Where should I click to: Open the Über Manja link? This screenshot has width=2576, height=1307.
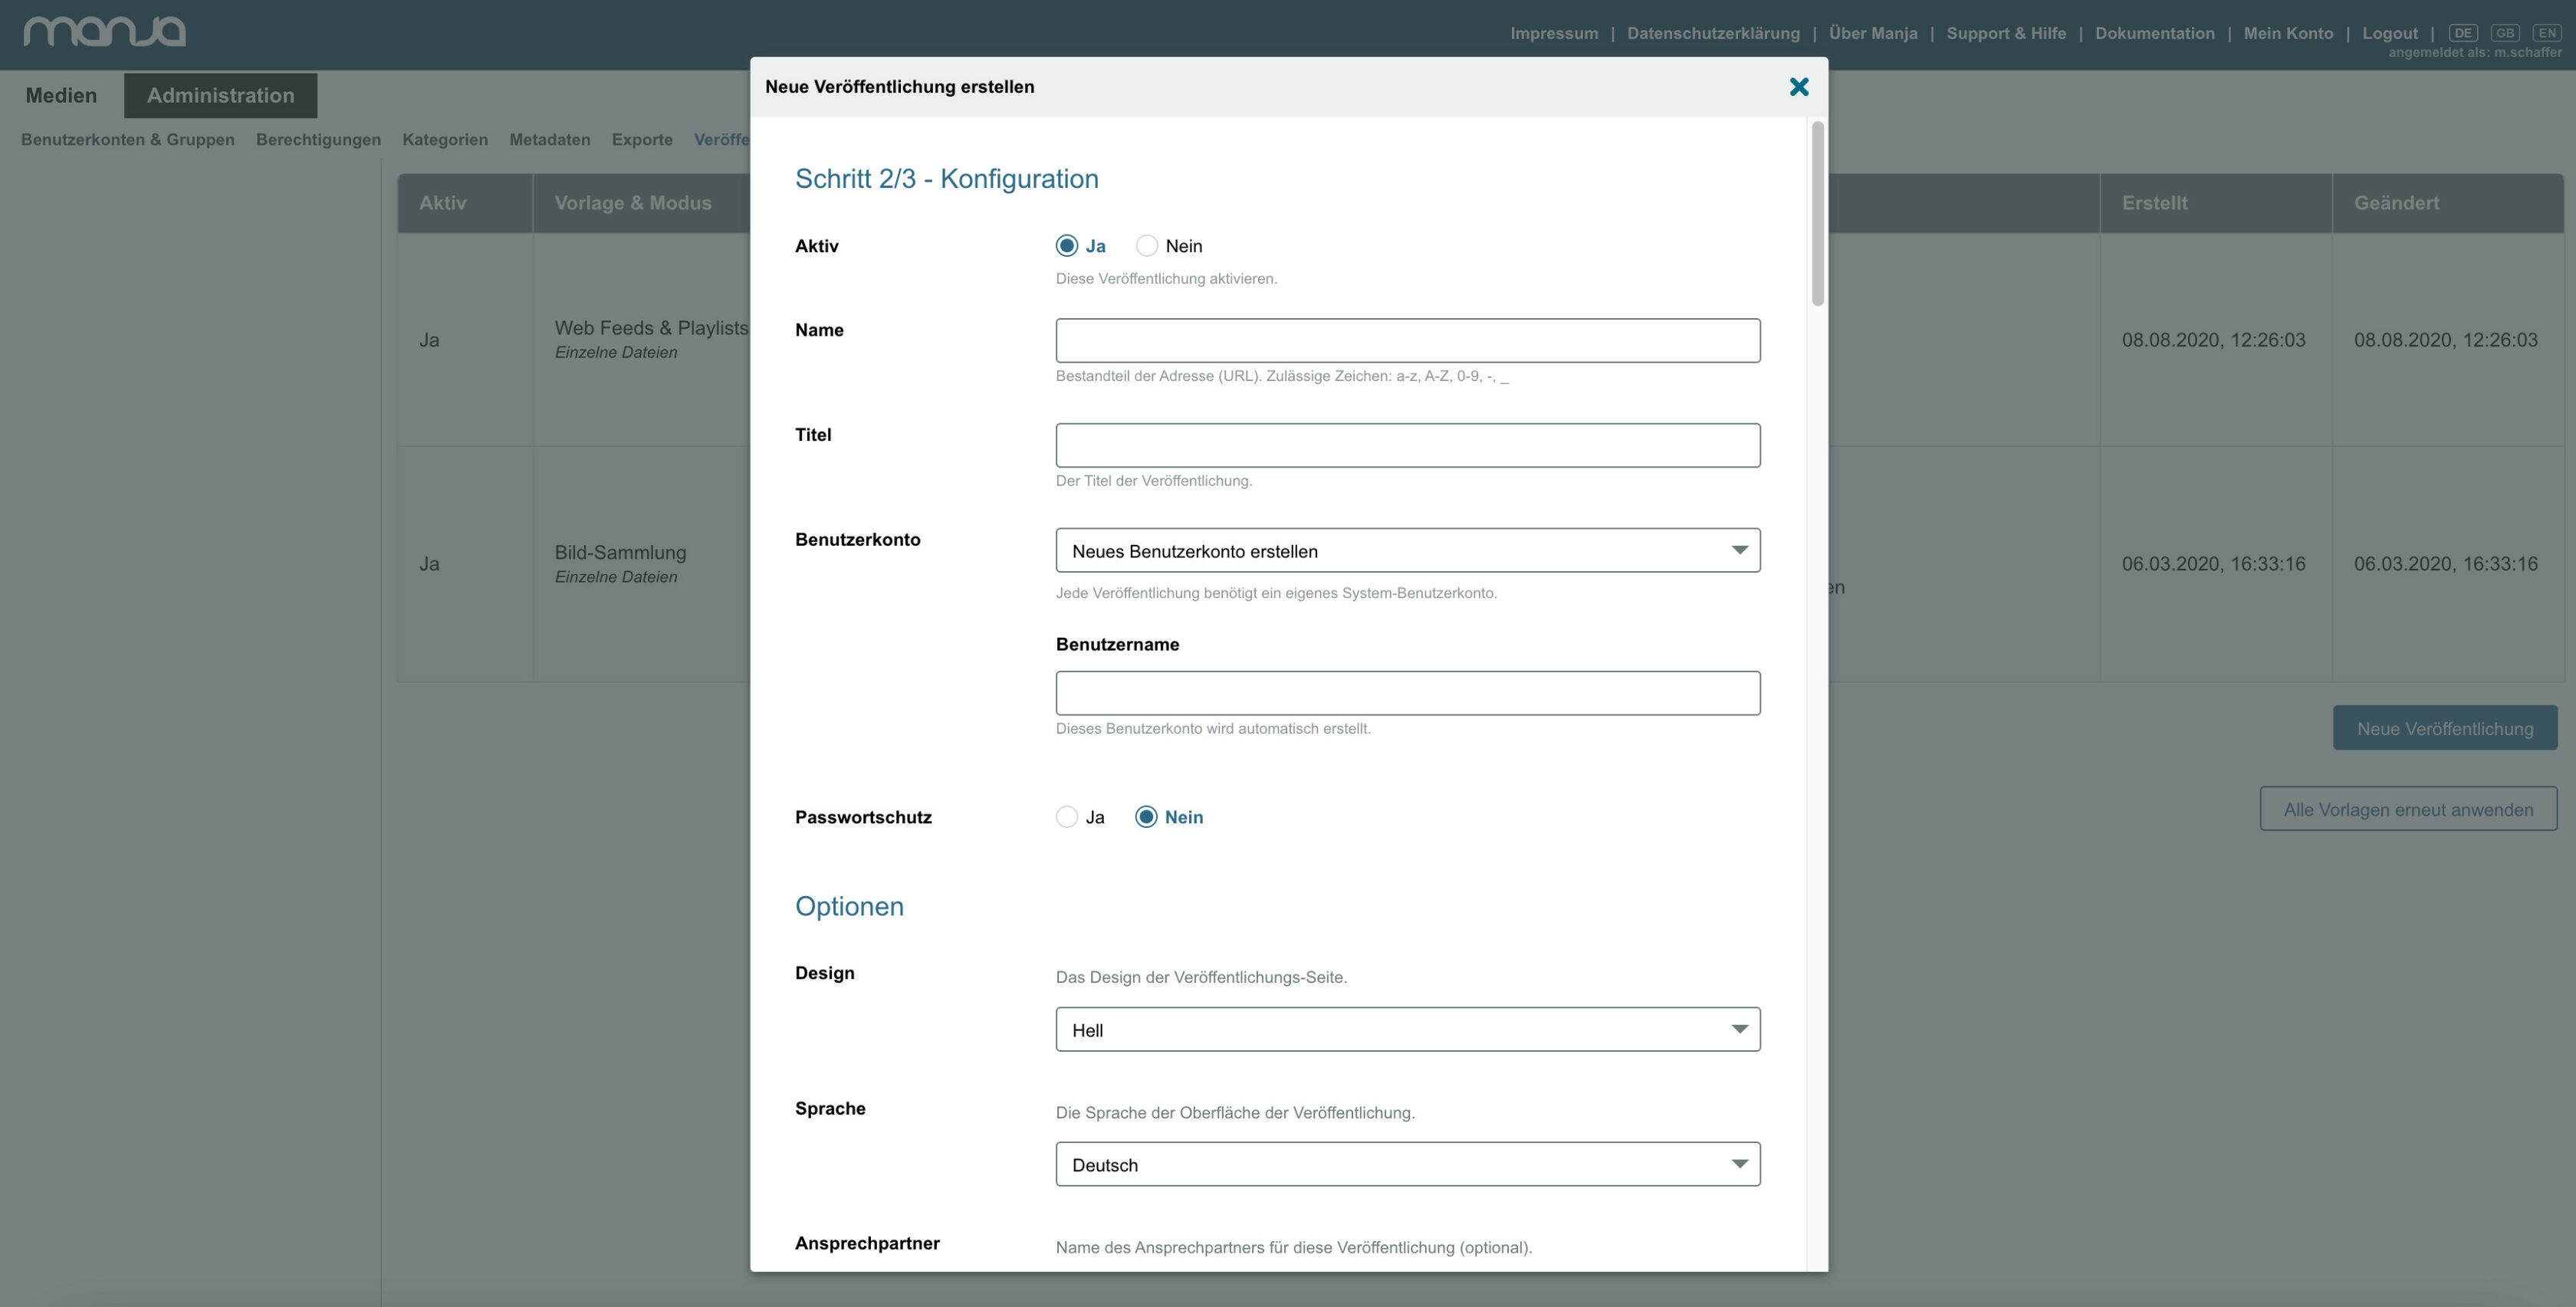[x=1873, y=33]
